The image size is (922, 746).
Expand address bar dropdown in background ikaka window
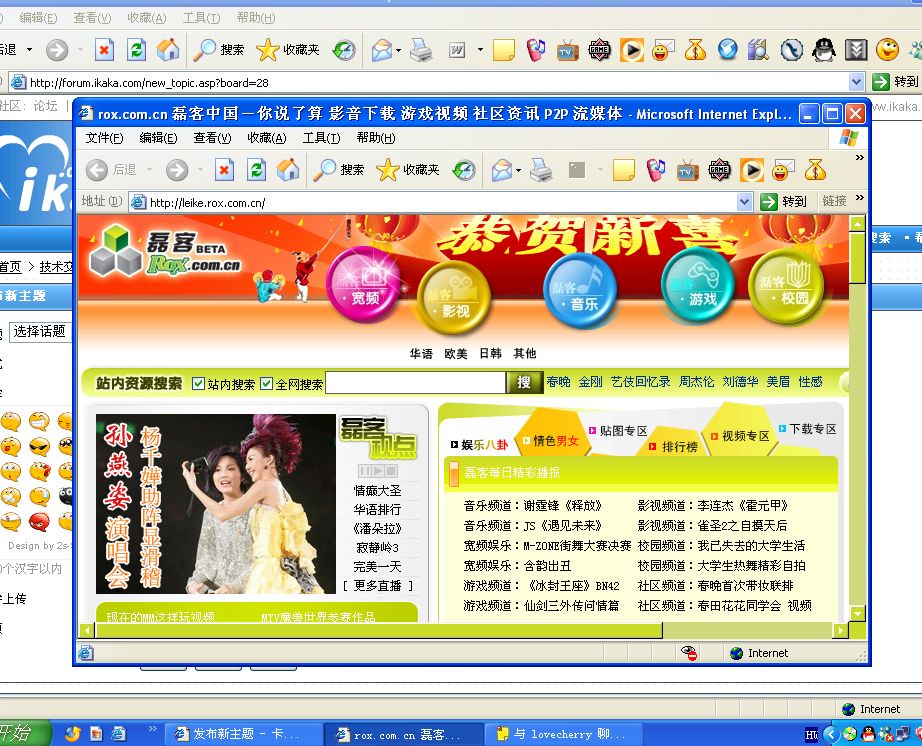[857, 82]
